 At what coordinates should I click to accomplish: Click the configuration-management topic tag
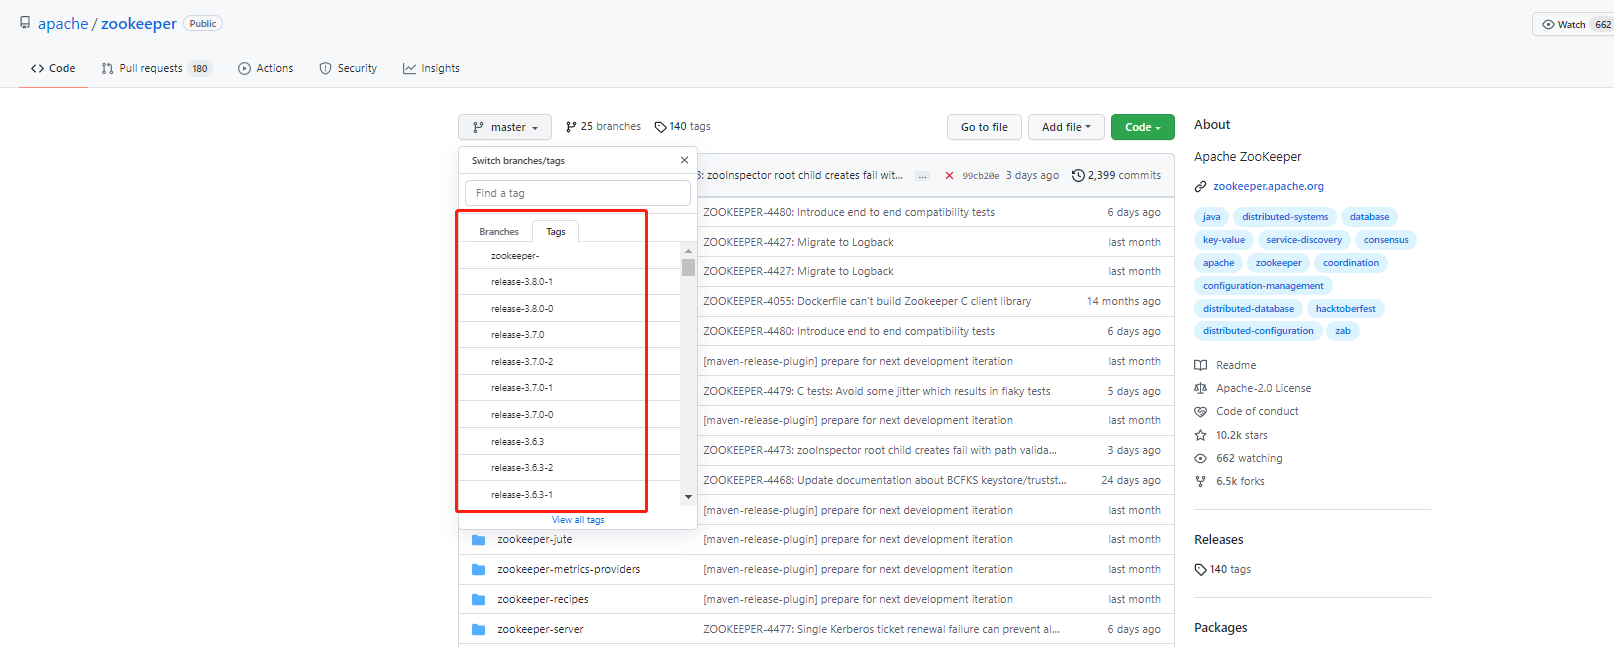[x=1263, y=286]
